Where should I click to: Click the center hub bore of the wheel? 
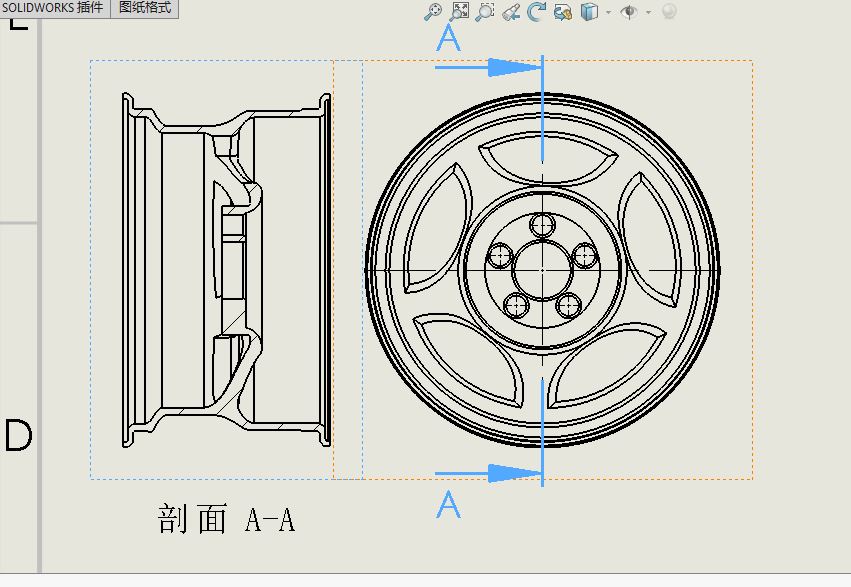(542, 270)
